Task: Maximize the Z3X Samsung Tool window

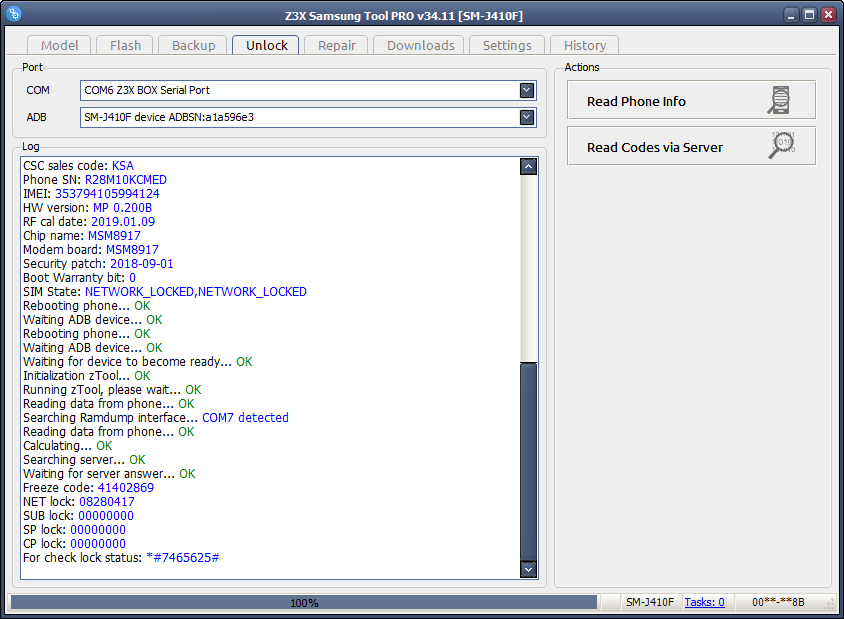Action: 809,15
